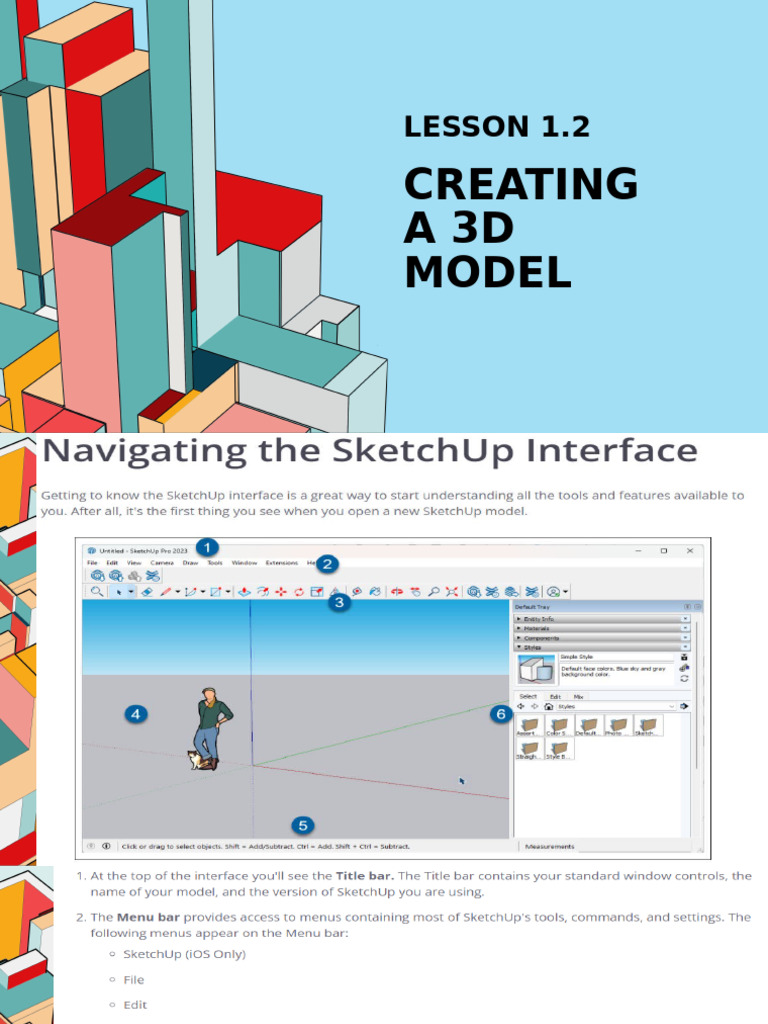The image size is (768, 1024).
Task: Open the Sketchy styles folder
Action: click(x=648, y=726)
